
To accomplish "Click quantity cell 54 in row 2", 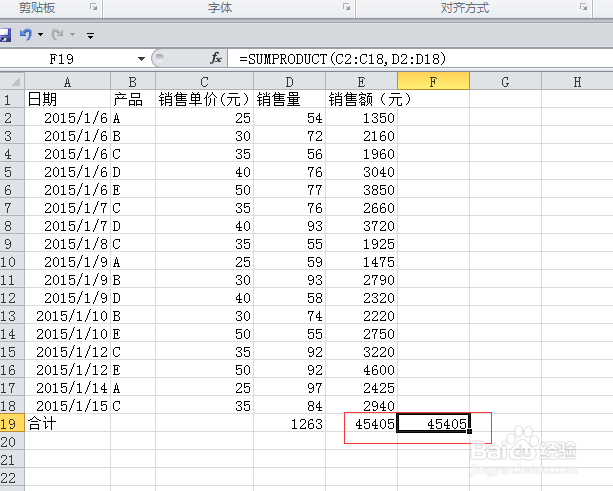I will (290, 118).
